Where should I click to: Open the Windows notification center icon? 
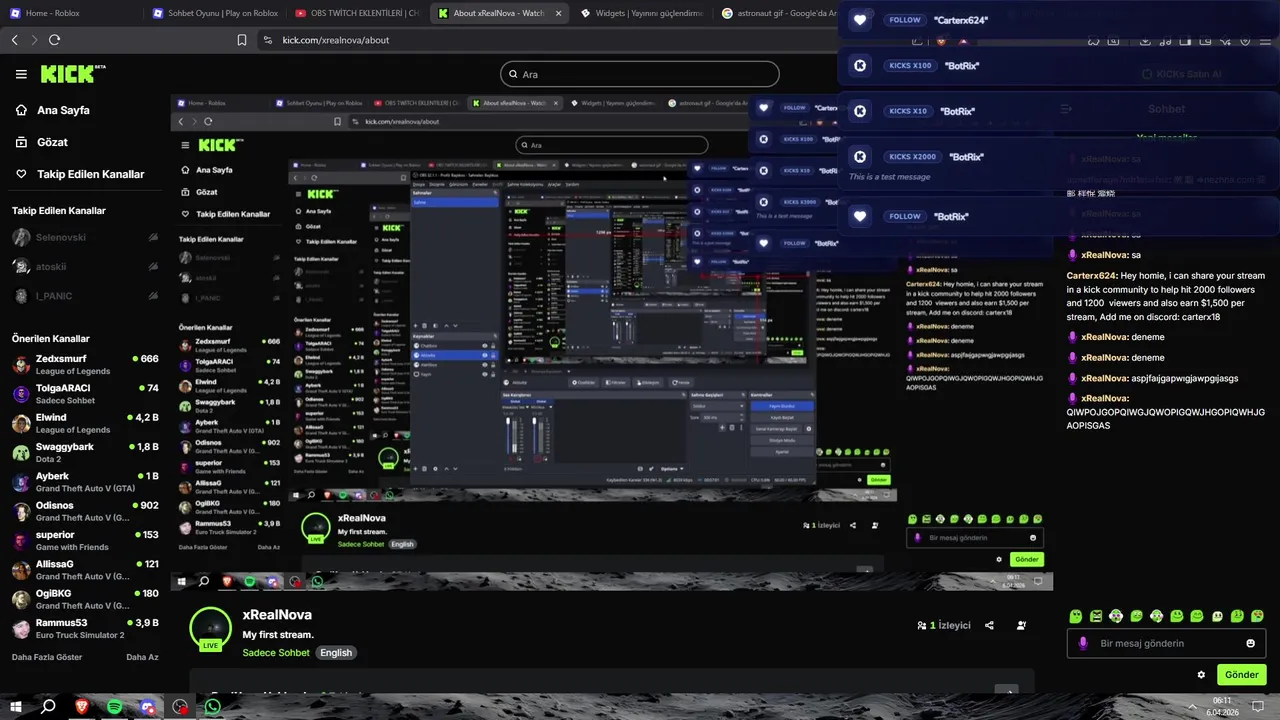click(1260, 706)
